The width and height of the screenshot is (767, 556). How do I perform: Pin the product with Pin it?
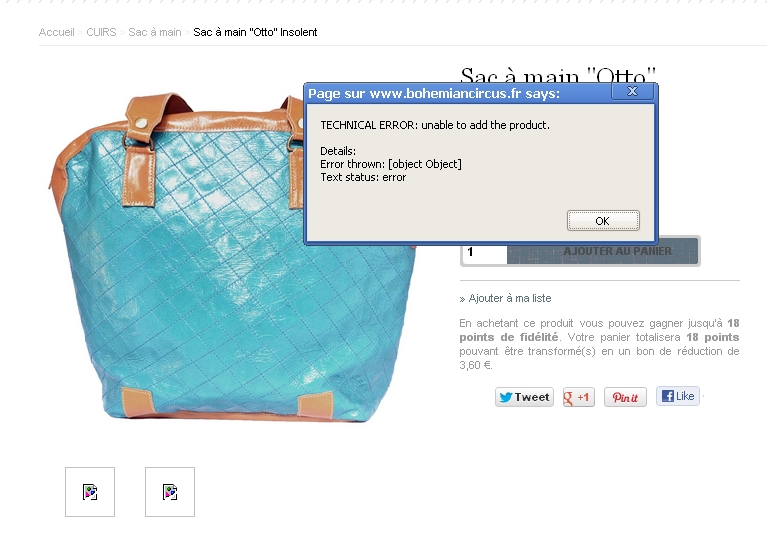(625, 397)
